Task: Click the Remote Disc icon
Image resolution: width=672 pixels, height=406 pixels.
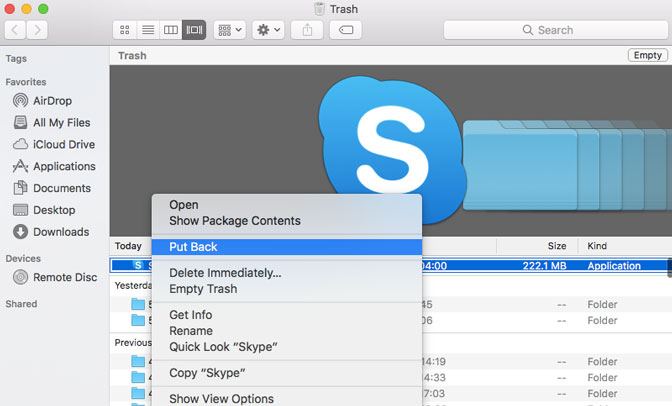Action: pos(20,277)
